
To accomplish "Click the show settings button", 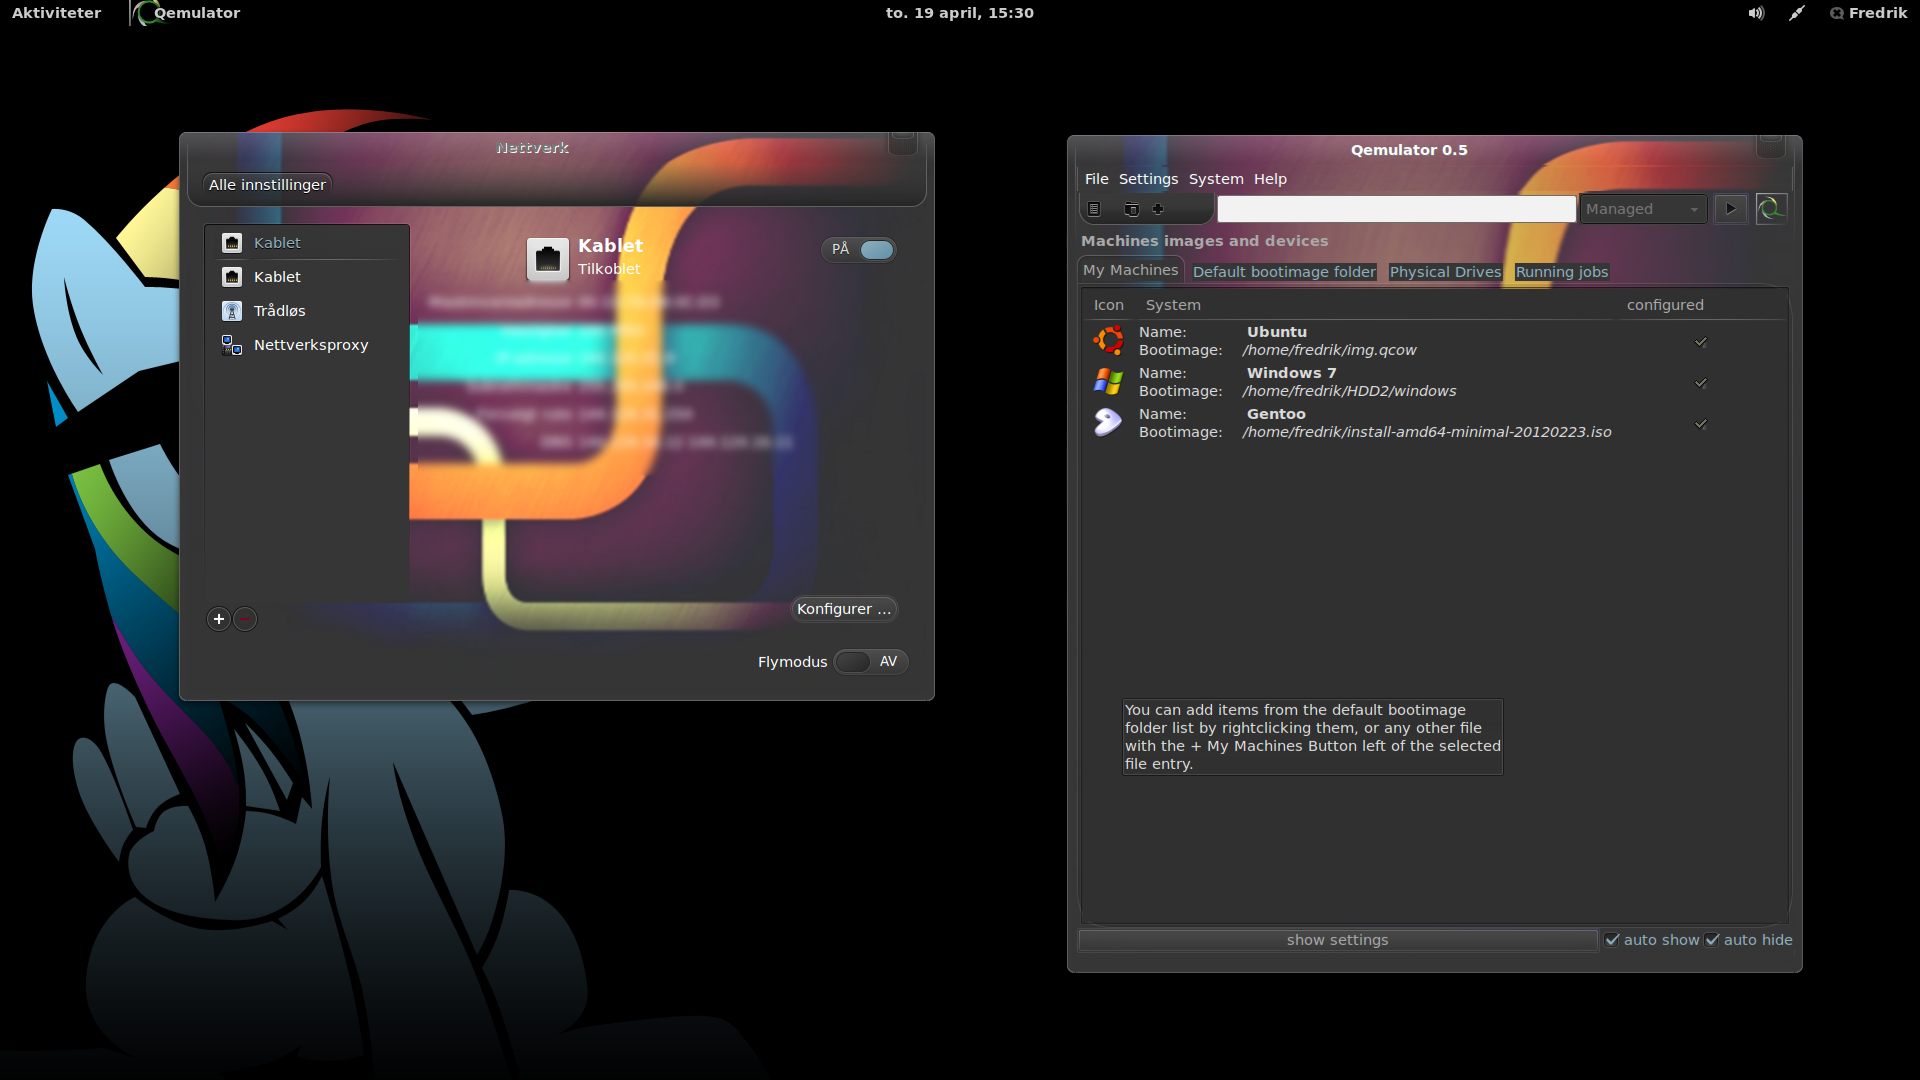I will 1338,940.
